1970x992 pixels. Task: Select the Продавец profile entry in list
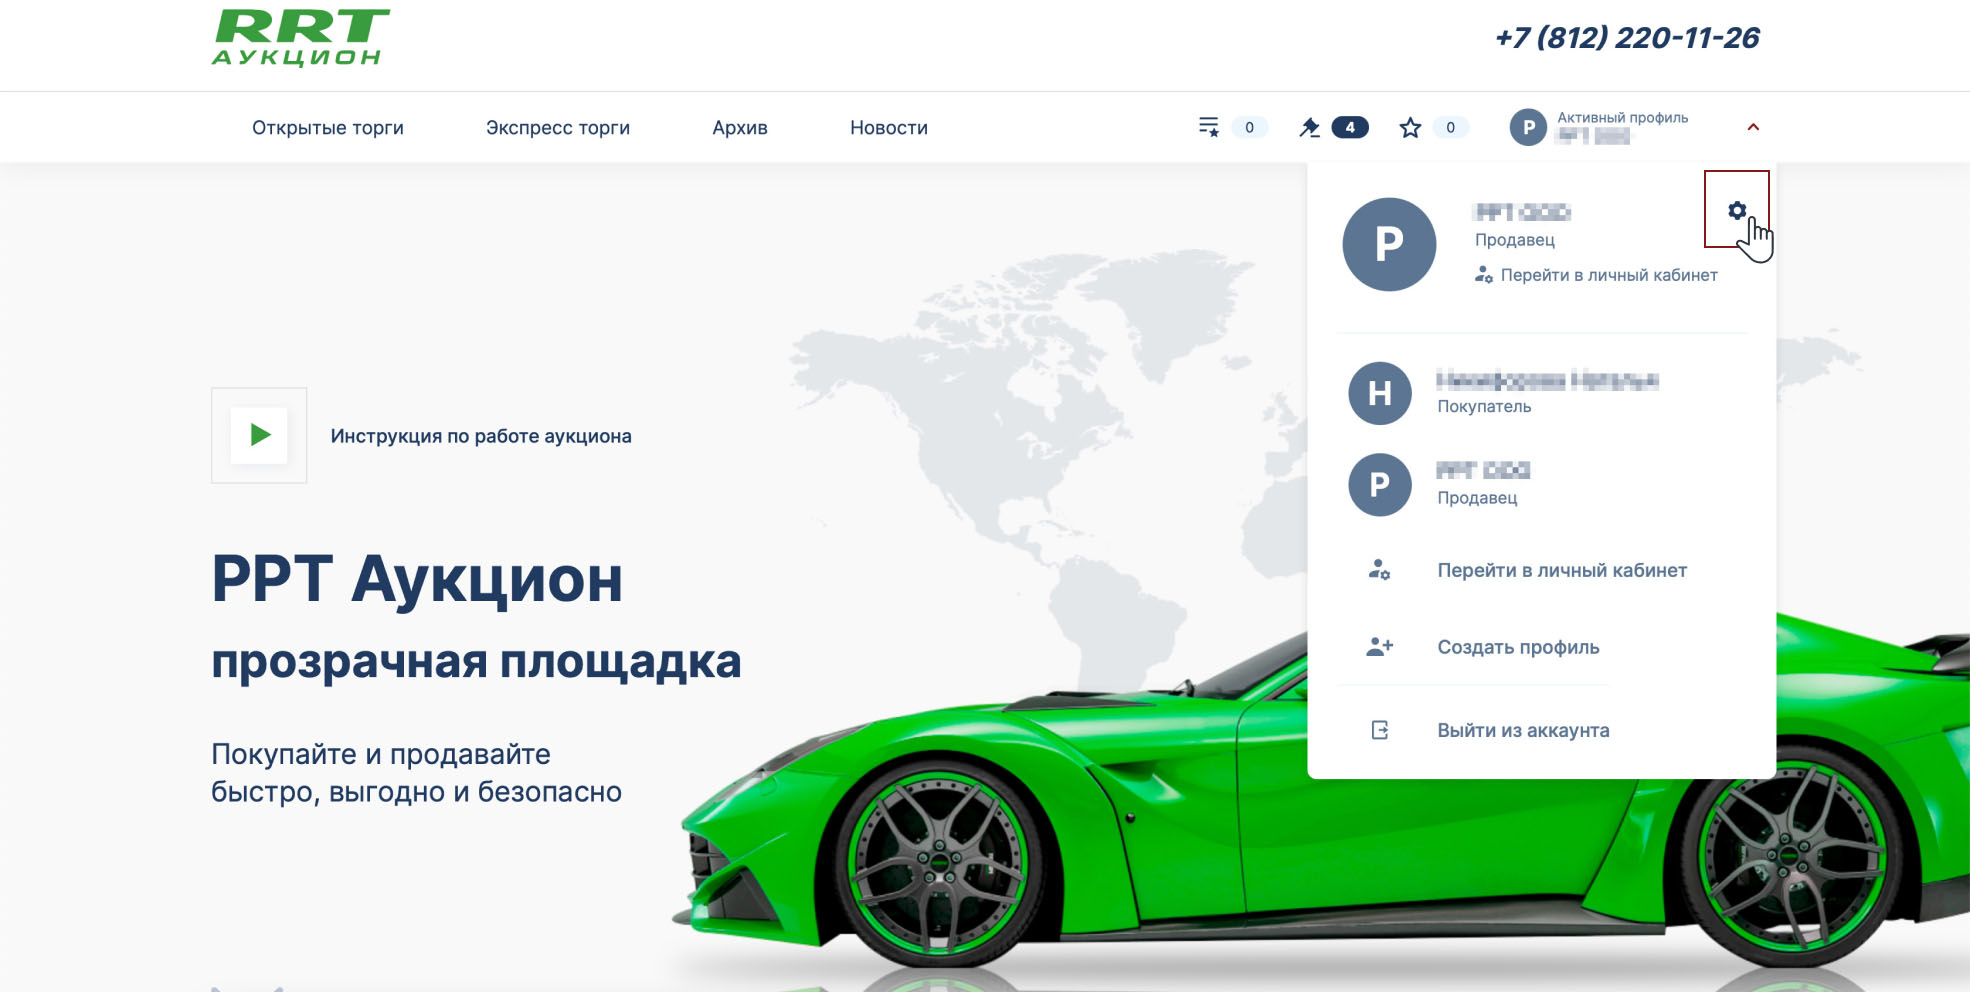pyautogui.click(x=1541, y=485)
